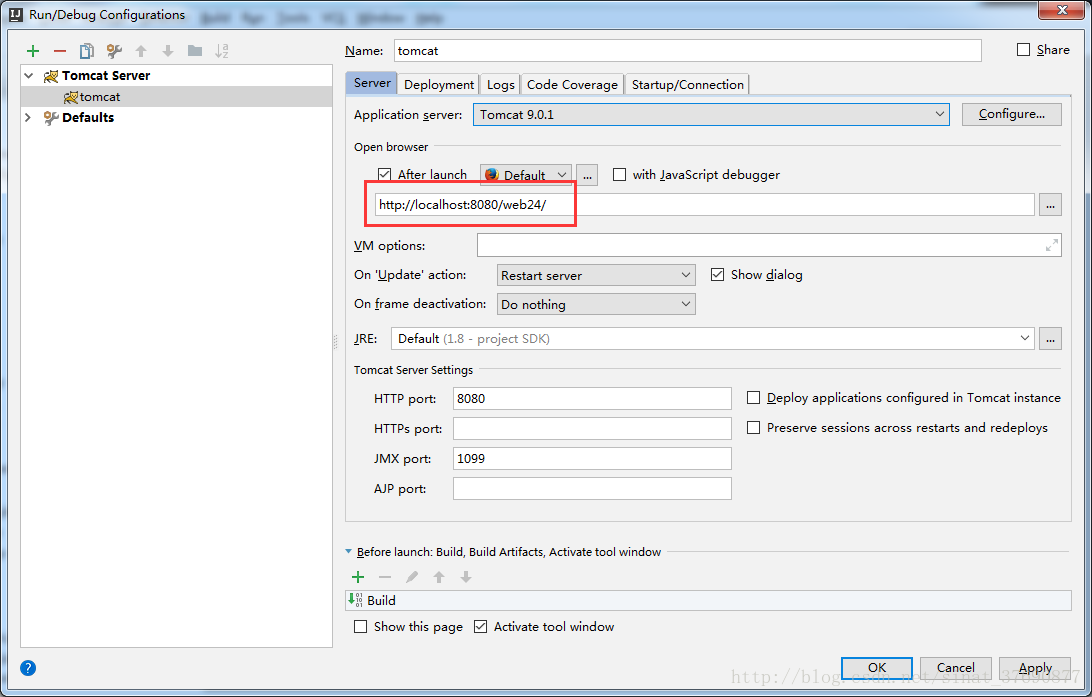
Task: Enable with JavaScript debugger option
Action: [619, 174]
